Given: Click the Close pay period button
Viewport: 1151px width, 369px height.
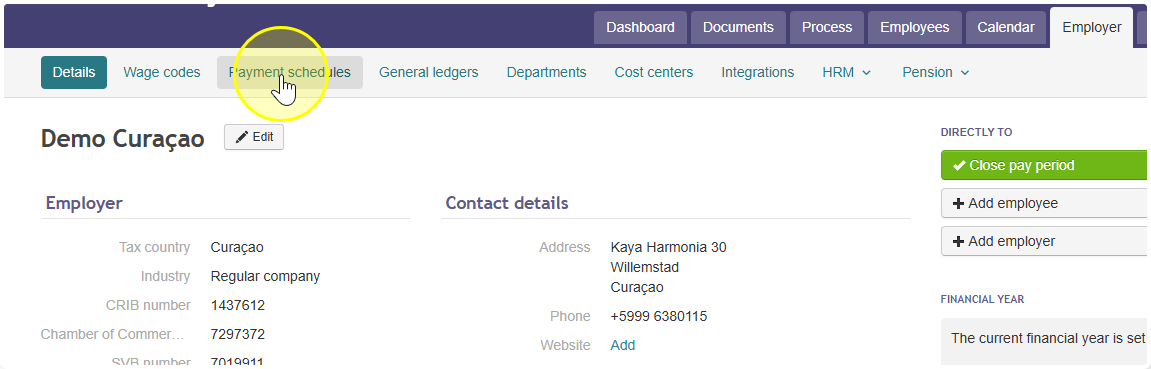Looking at the screenshot, I should pos(1044,166).
